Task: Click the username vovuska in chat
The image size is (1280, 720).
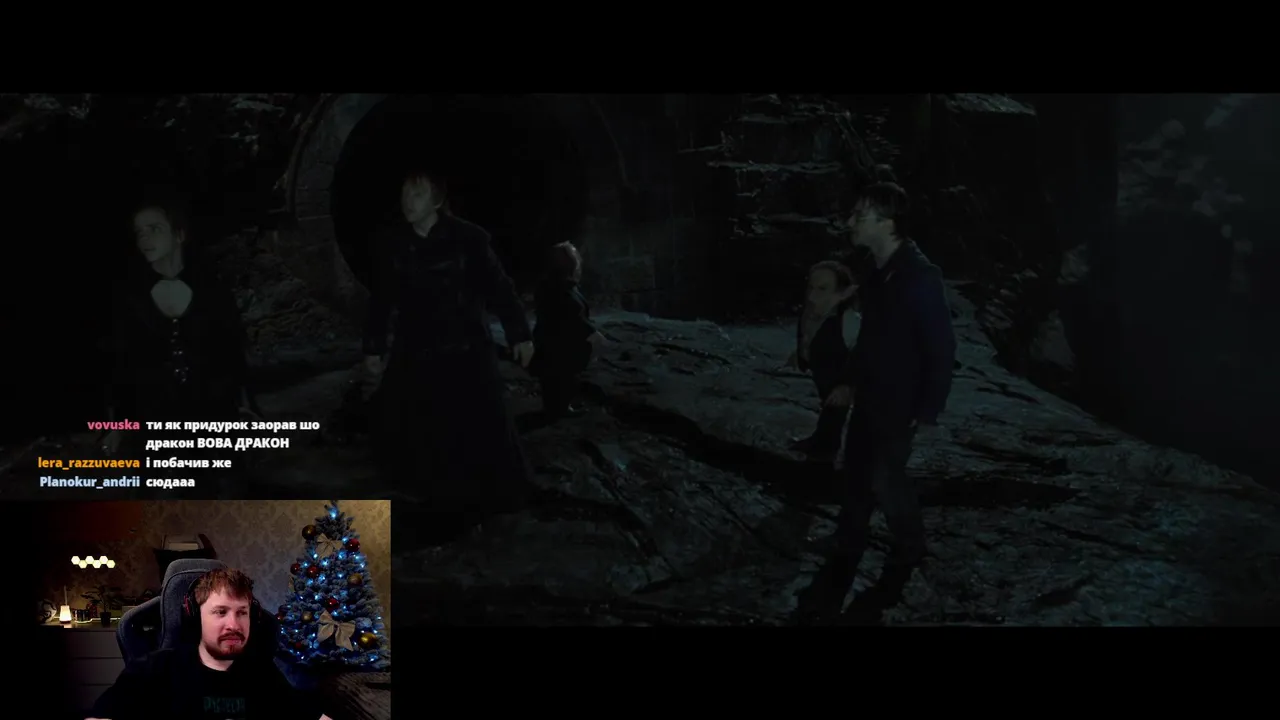Action: [113, 425]
